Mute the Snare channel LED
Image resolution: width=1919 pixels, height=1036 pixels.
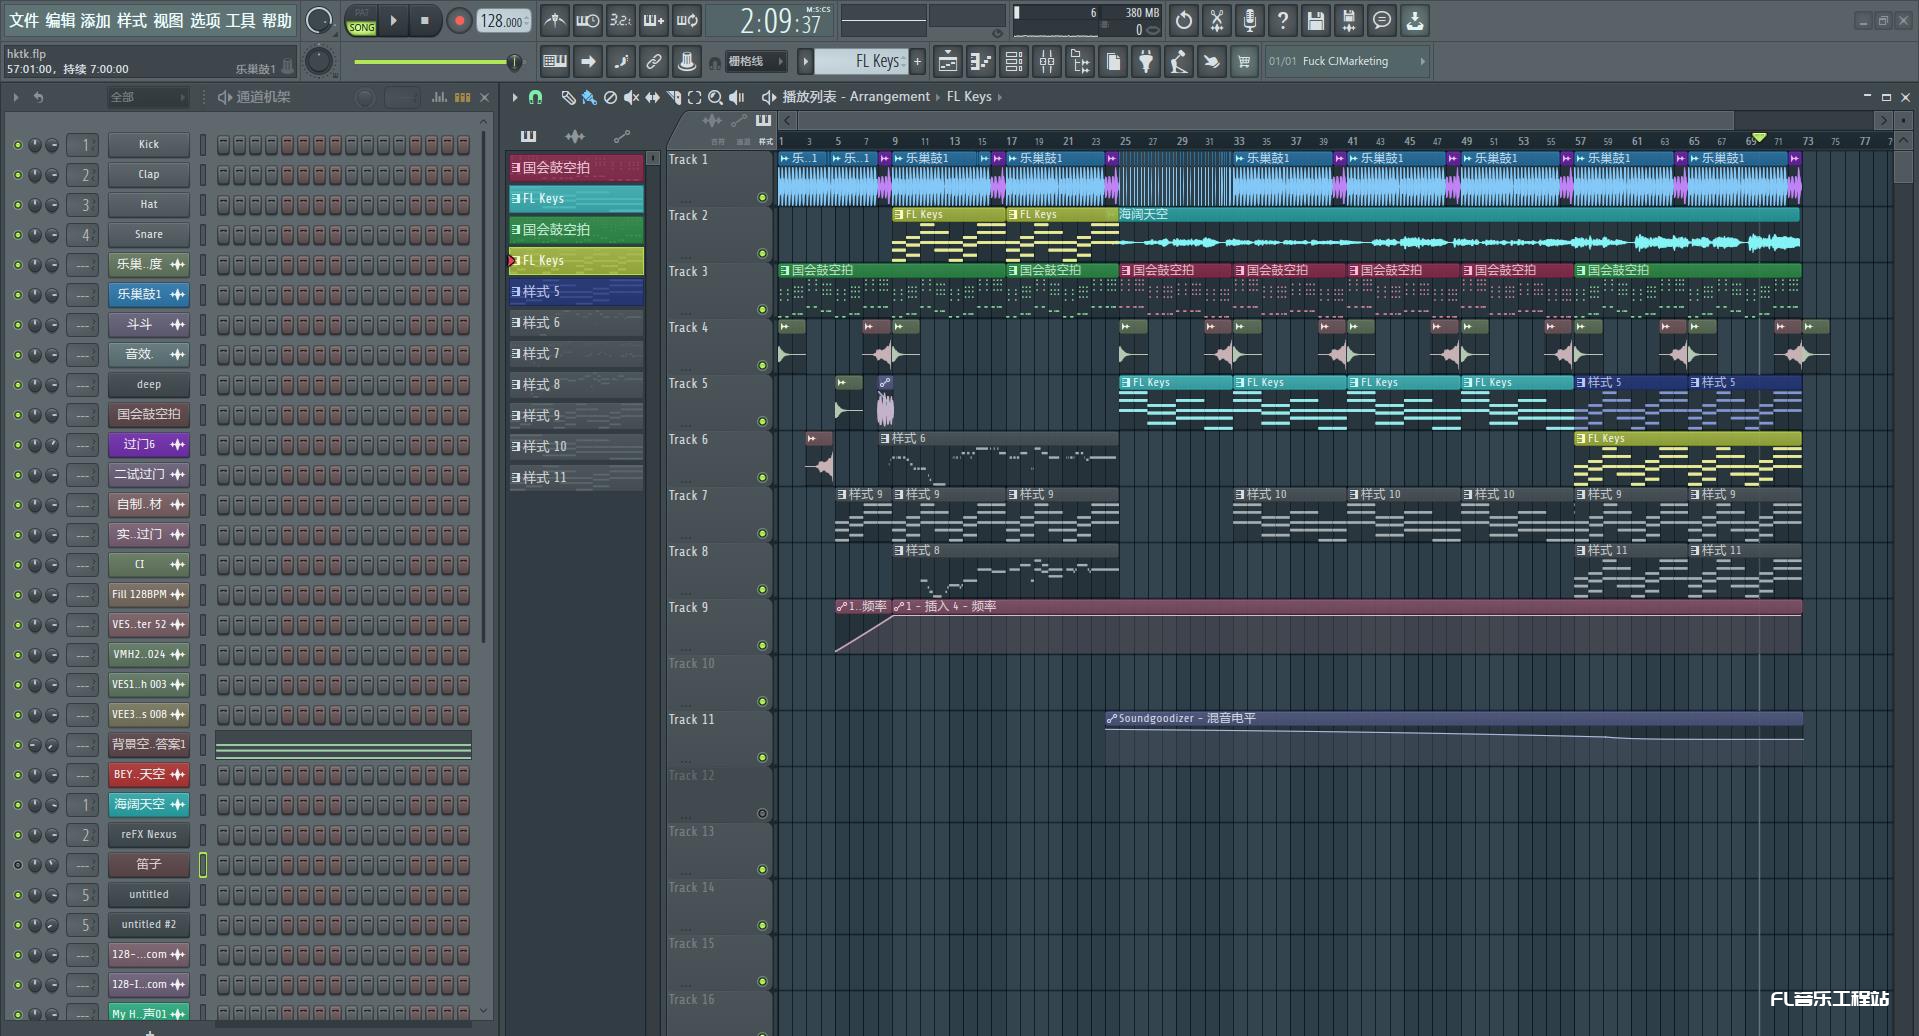click(x=17, y=235)
